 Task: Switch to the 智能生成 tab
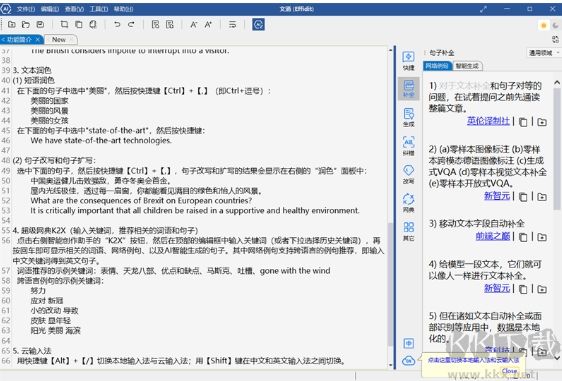[467, 66]
